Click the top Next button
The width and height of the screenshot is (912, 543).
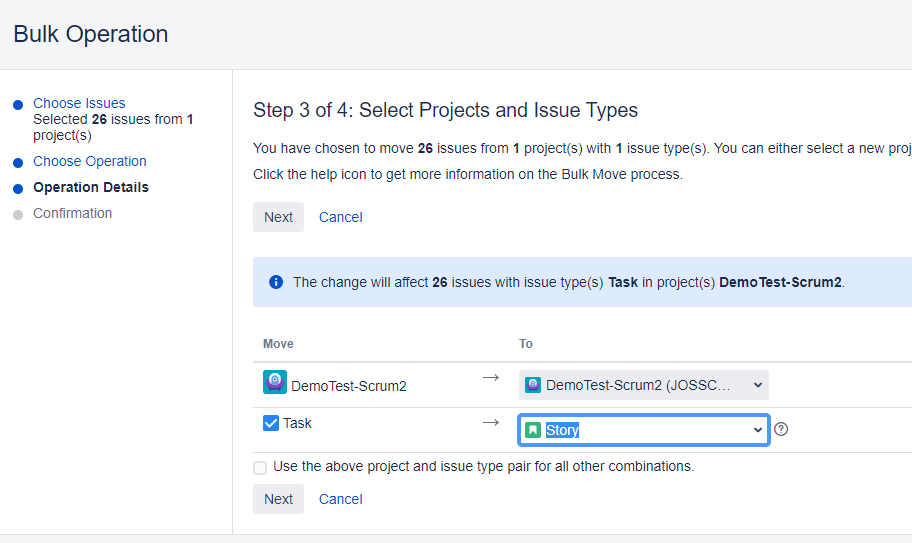[278, 217]
